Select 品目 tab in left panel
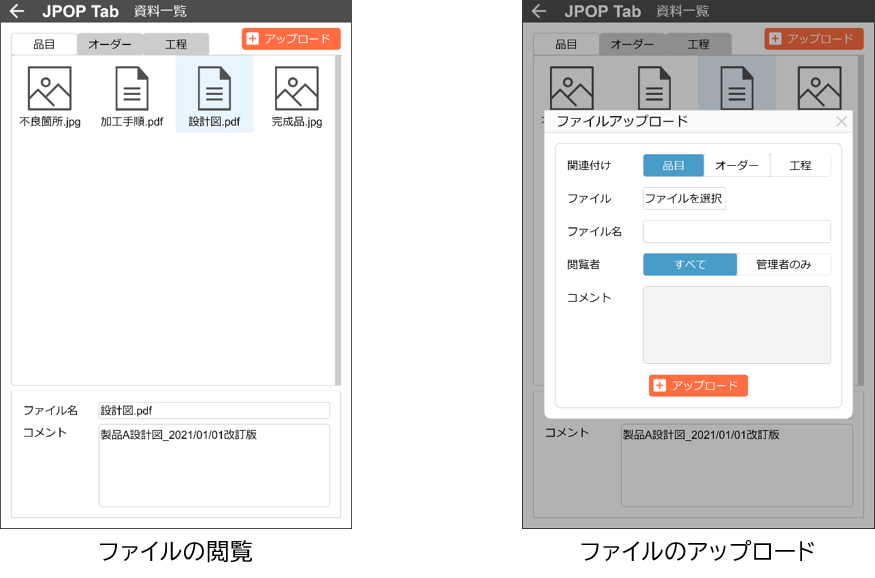This screenshot has height=578, width=875. [x=44, y=44]
